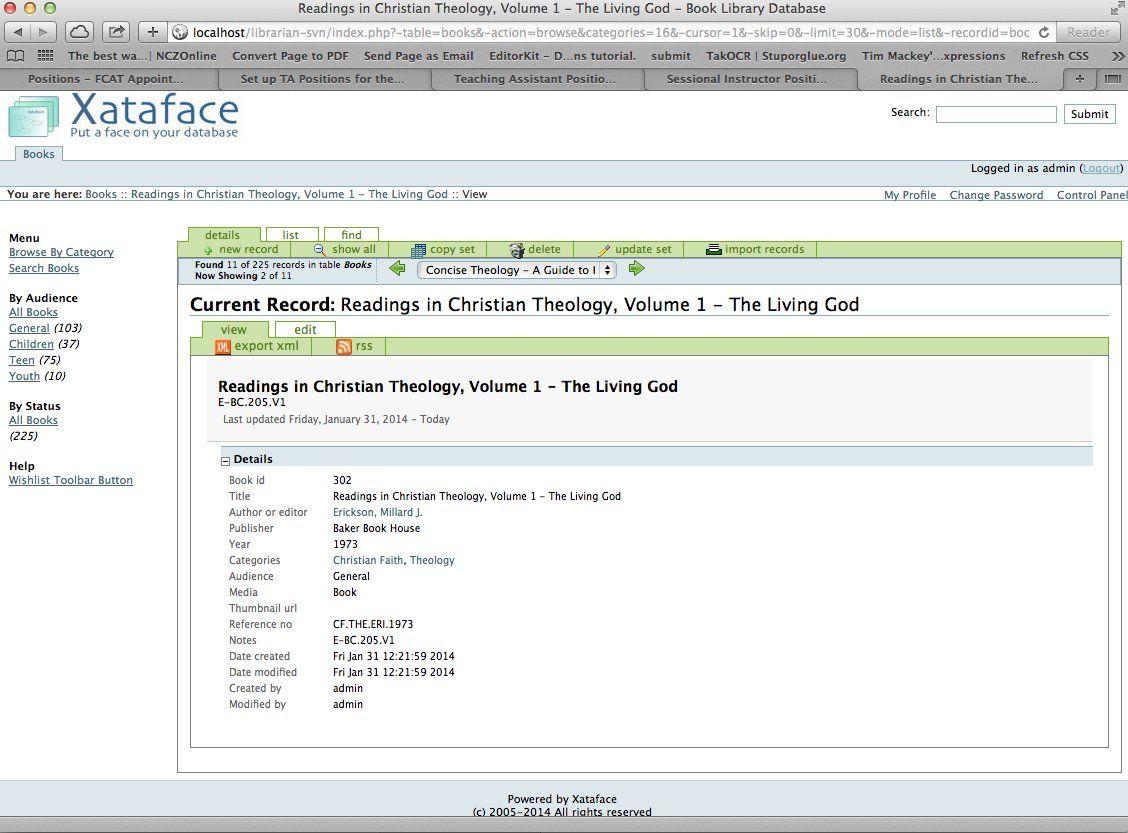Open the Christian Faith category link
The width and height of the screenshot is (1128, 833).
click(368, 560)
